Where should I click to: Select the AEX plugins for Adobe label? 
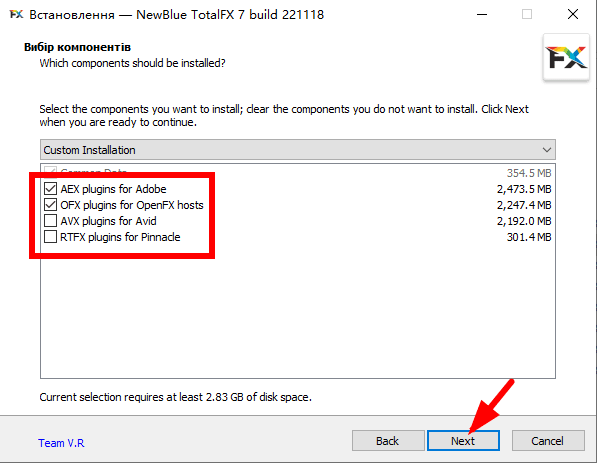(113, 189)
